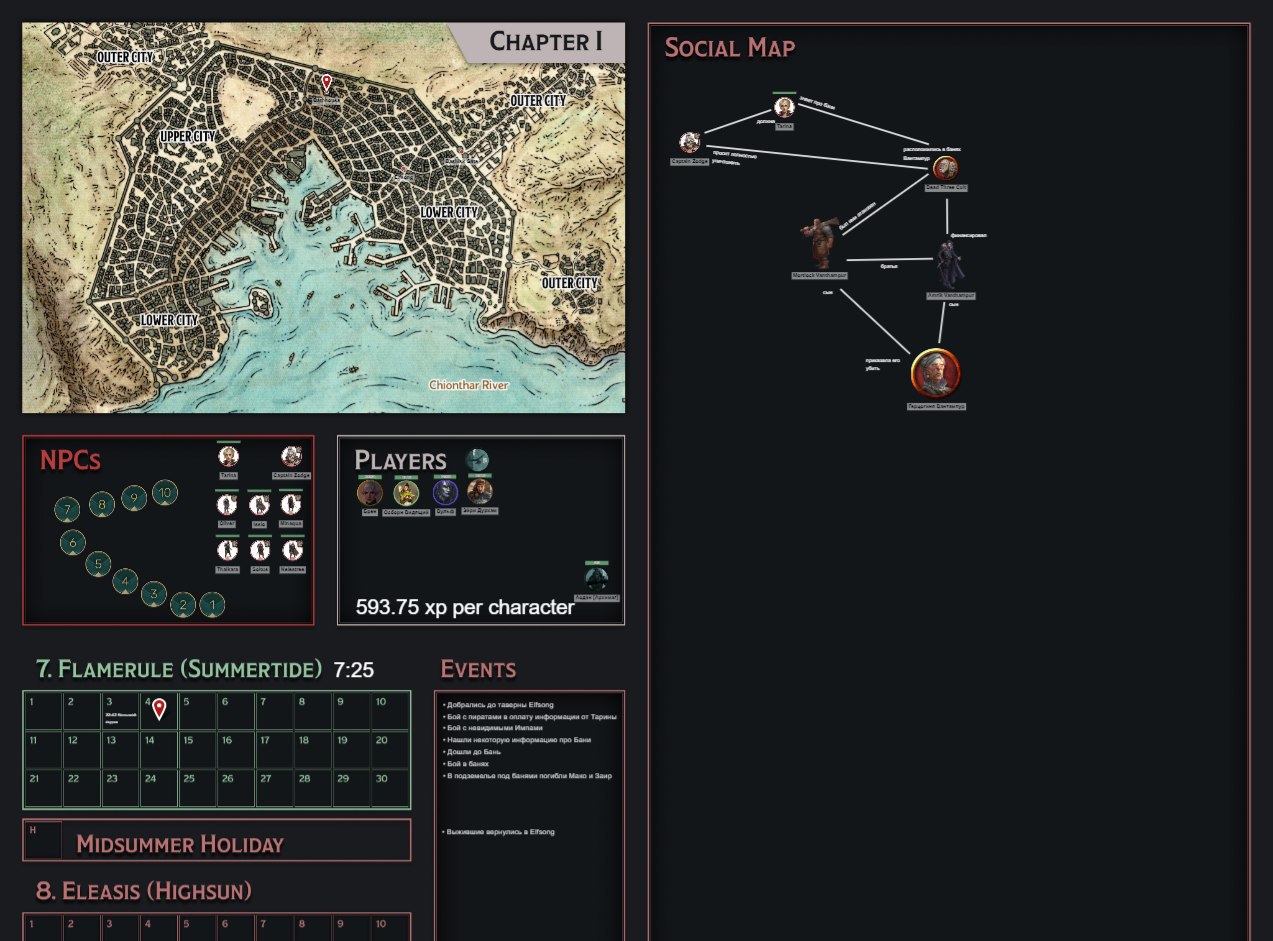Select the Tarina token in the Social Map
Viewport: 1273px width, 941px height.
click(784, 107)
